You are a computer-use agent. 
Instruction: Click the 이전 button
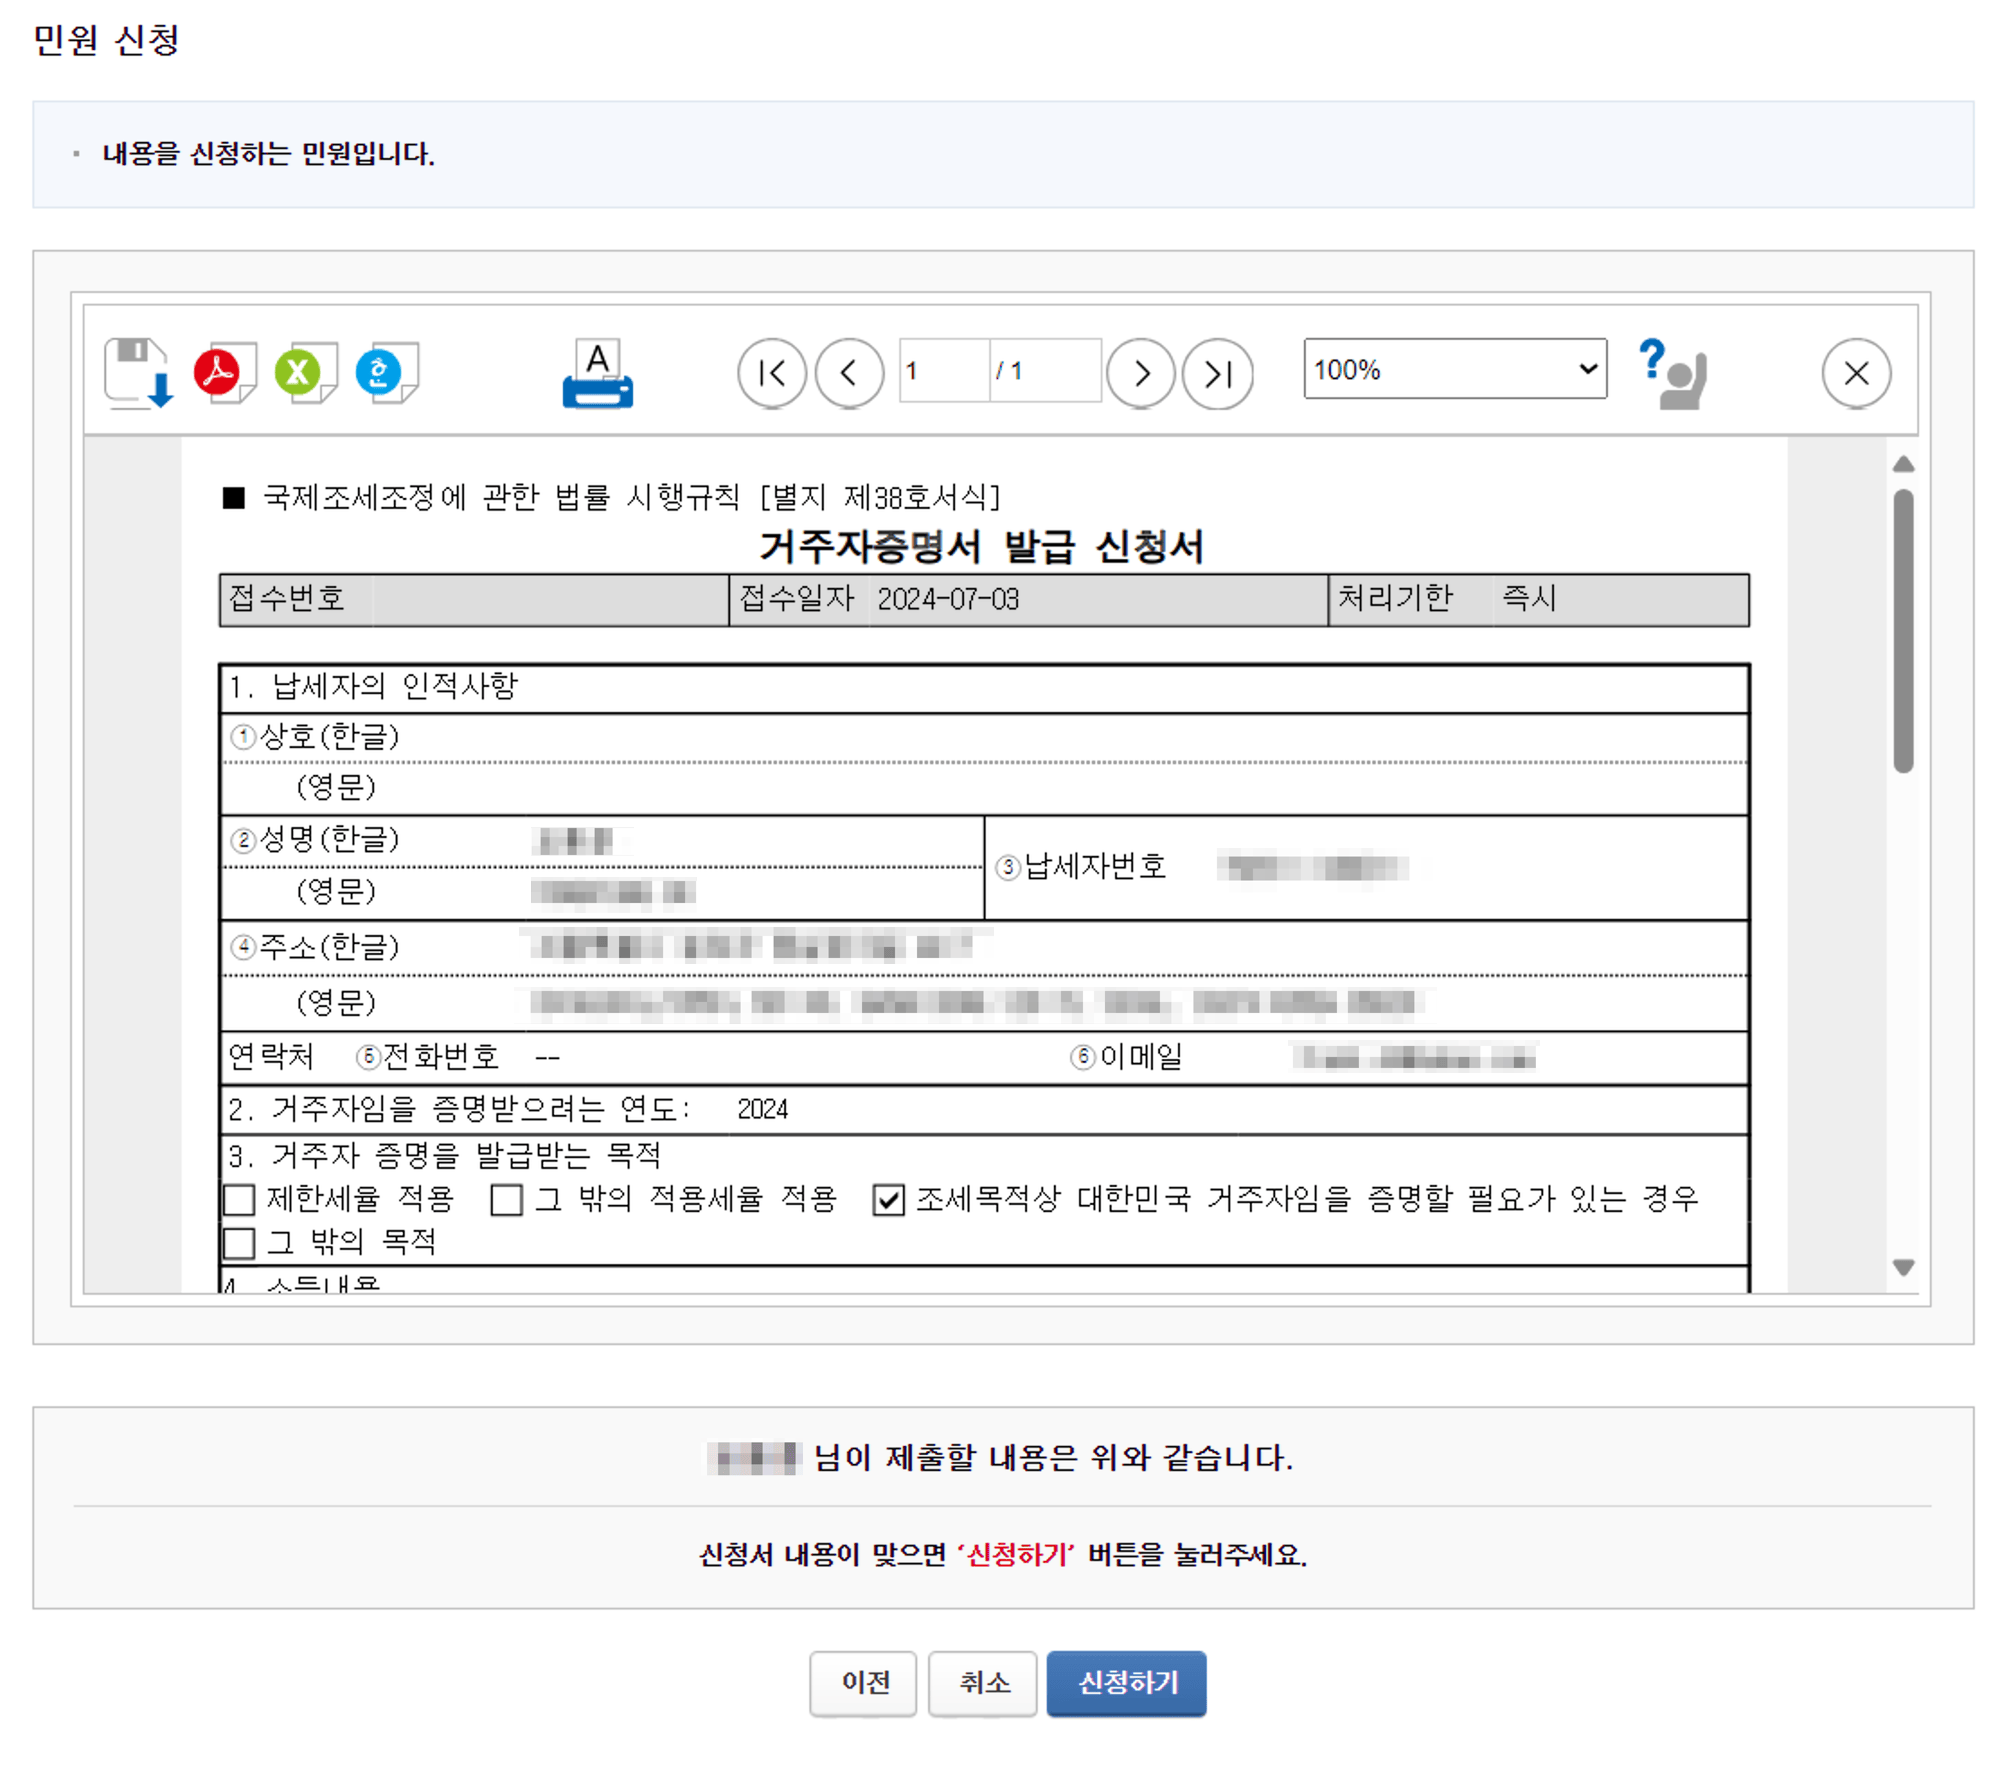point(863,1683)
